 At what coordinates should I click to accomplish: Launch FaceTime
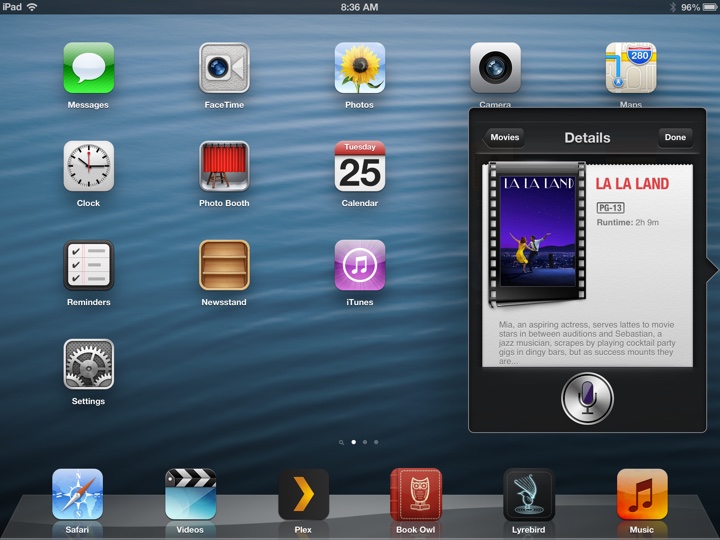pos(224,68)
